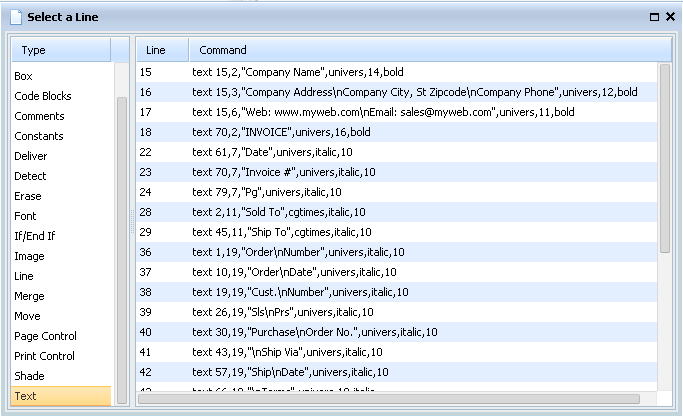The width and height of the screenshot is (683, 416).
Task: Select Code Blocks type
Action: [42, 96]
